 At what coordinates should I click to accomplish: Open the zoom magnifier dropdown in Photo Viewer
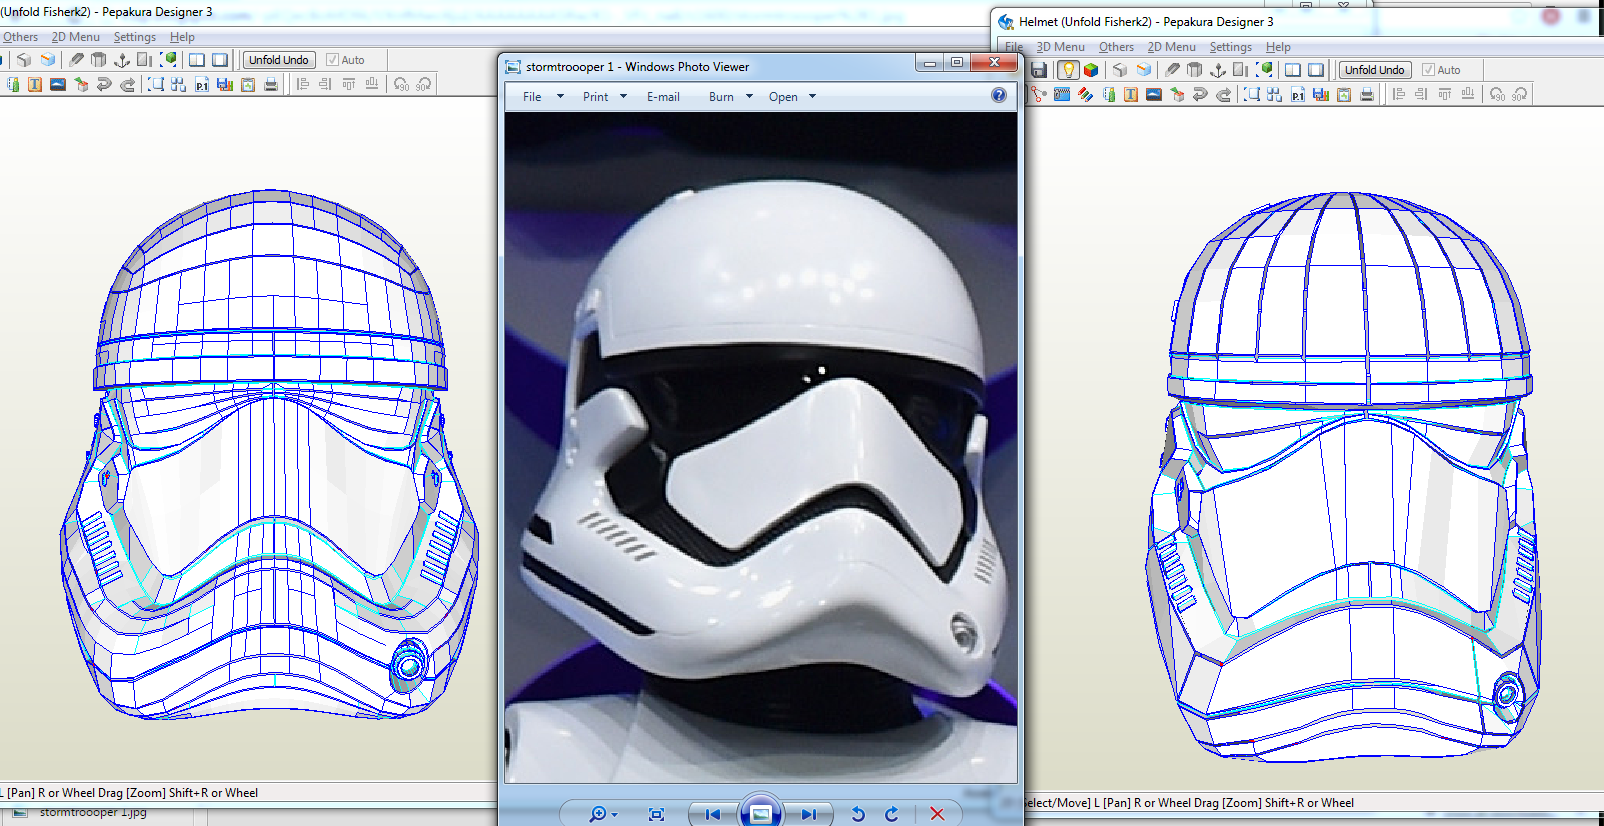click(x=603, y=814)
